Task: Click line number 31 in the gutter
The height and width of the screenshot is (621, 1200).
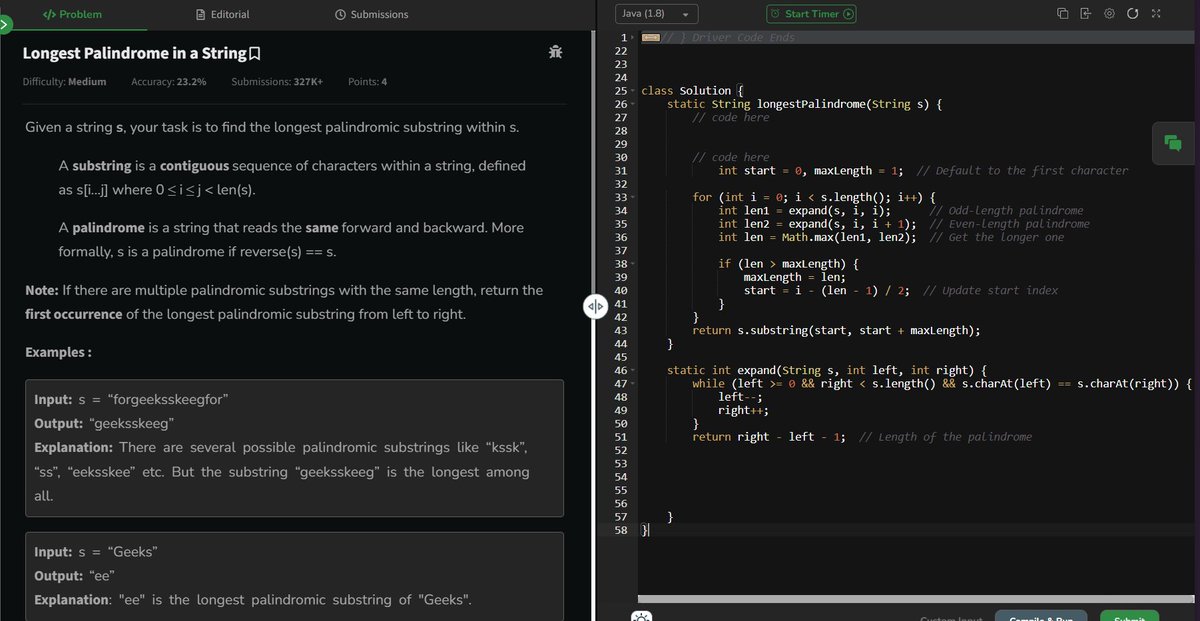Action: point(620,171)
